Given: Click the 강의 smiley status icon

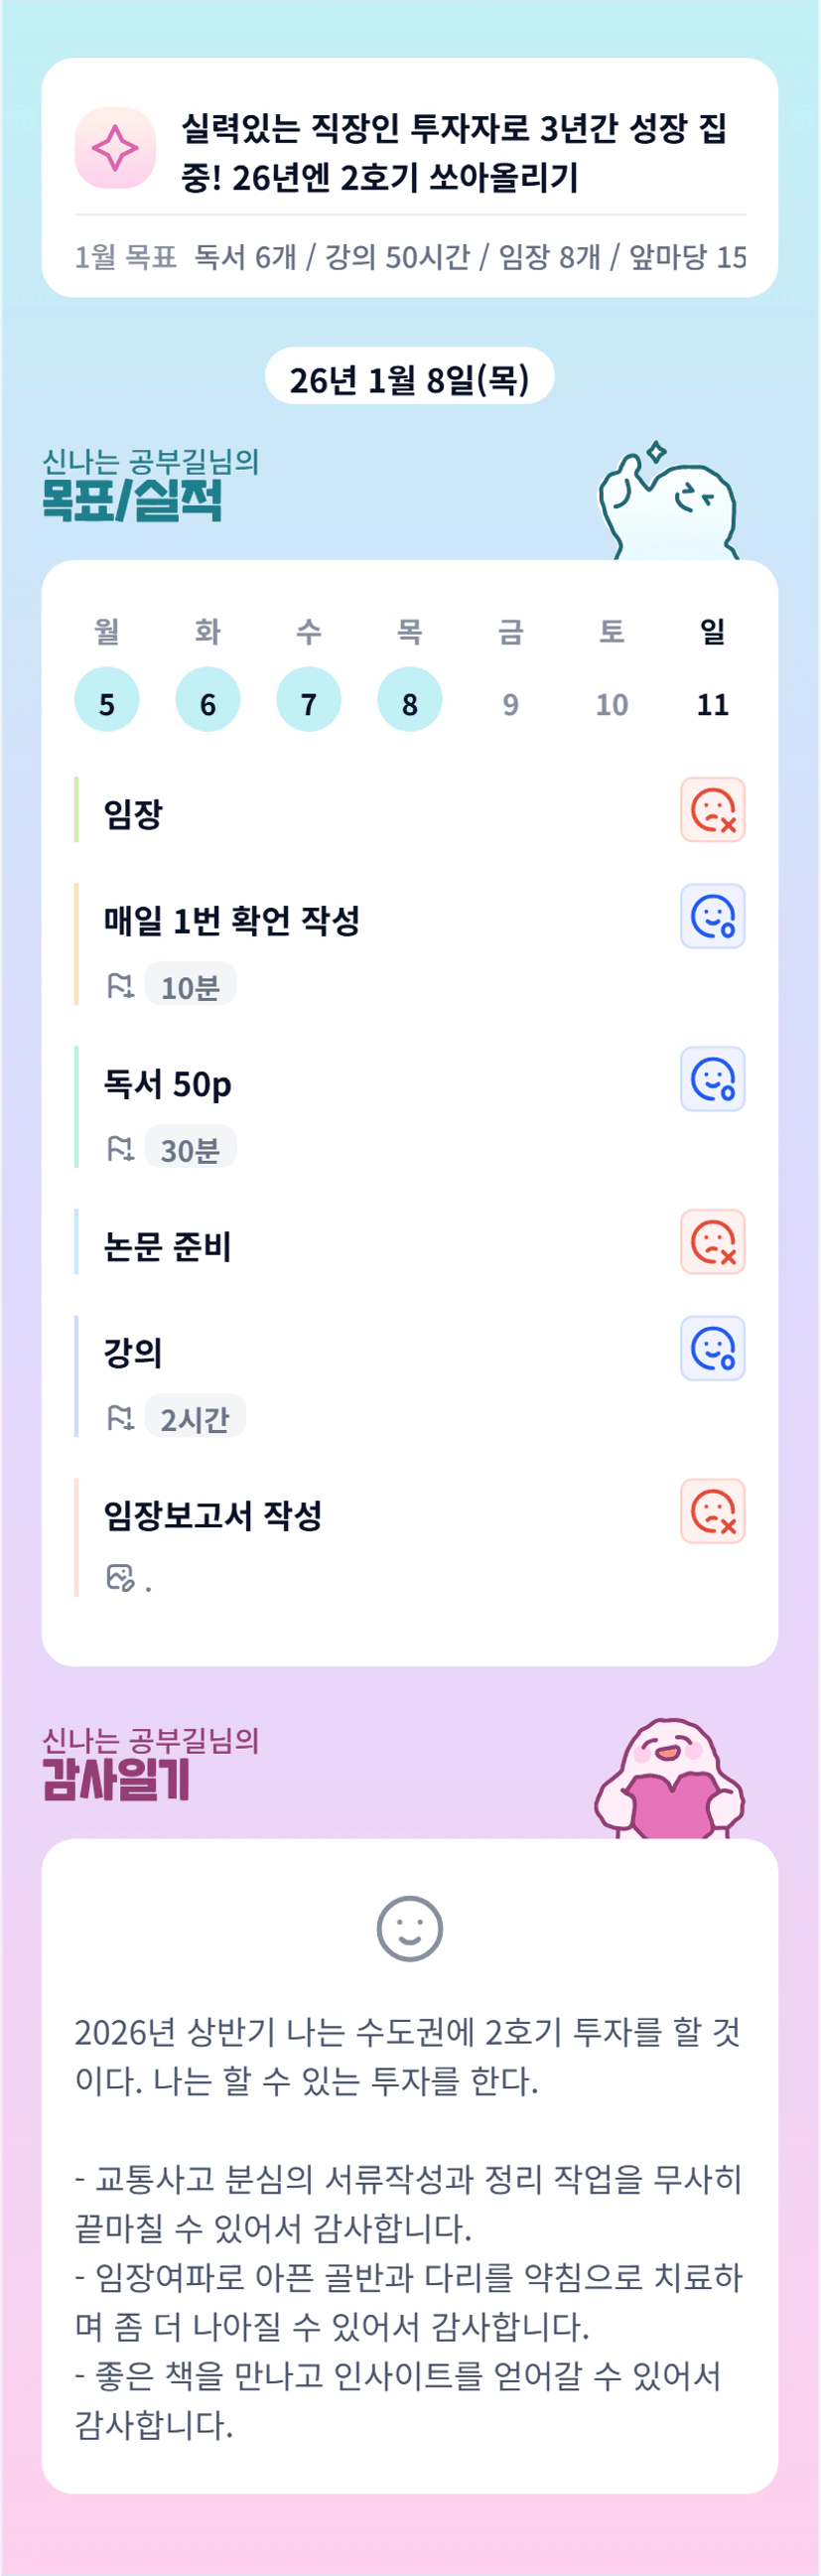Looking at the screenshot, I should point(712,1348).
